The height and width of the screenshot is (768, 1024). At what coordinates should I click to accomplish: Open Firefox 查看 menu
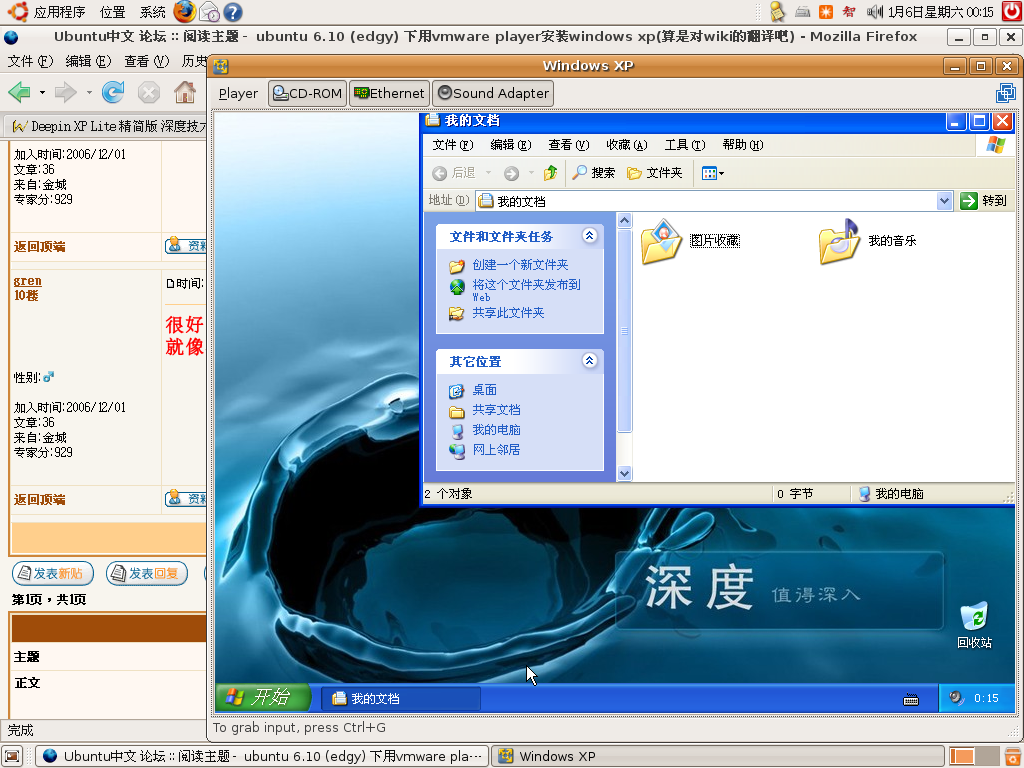click(146, 61)
